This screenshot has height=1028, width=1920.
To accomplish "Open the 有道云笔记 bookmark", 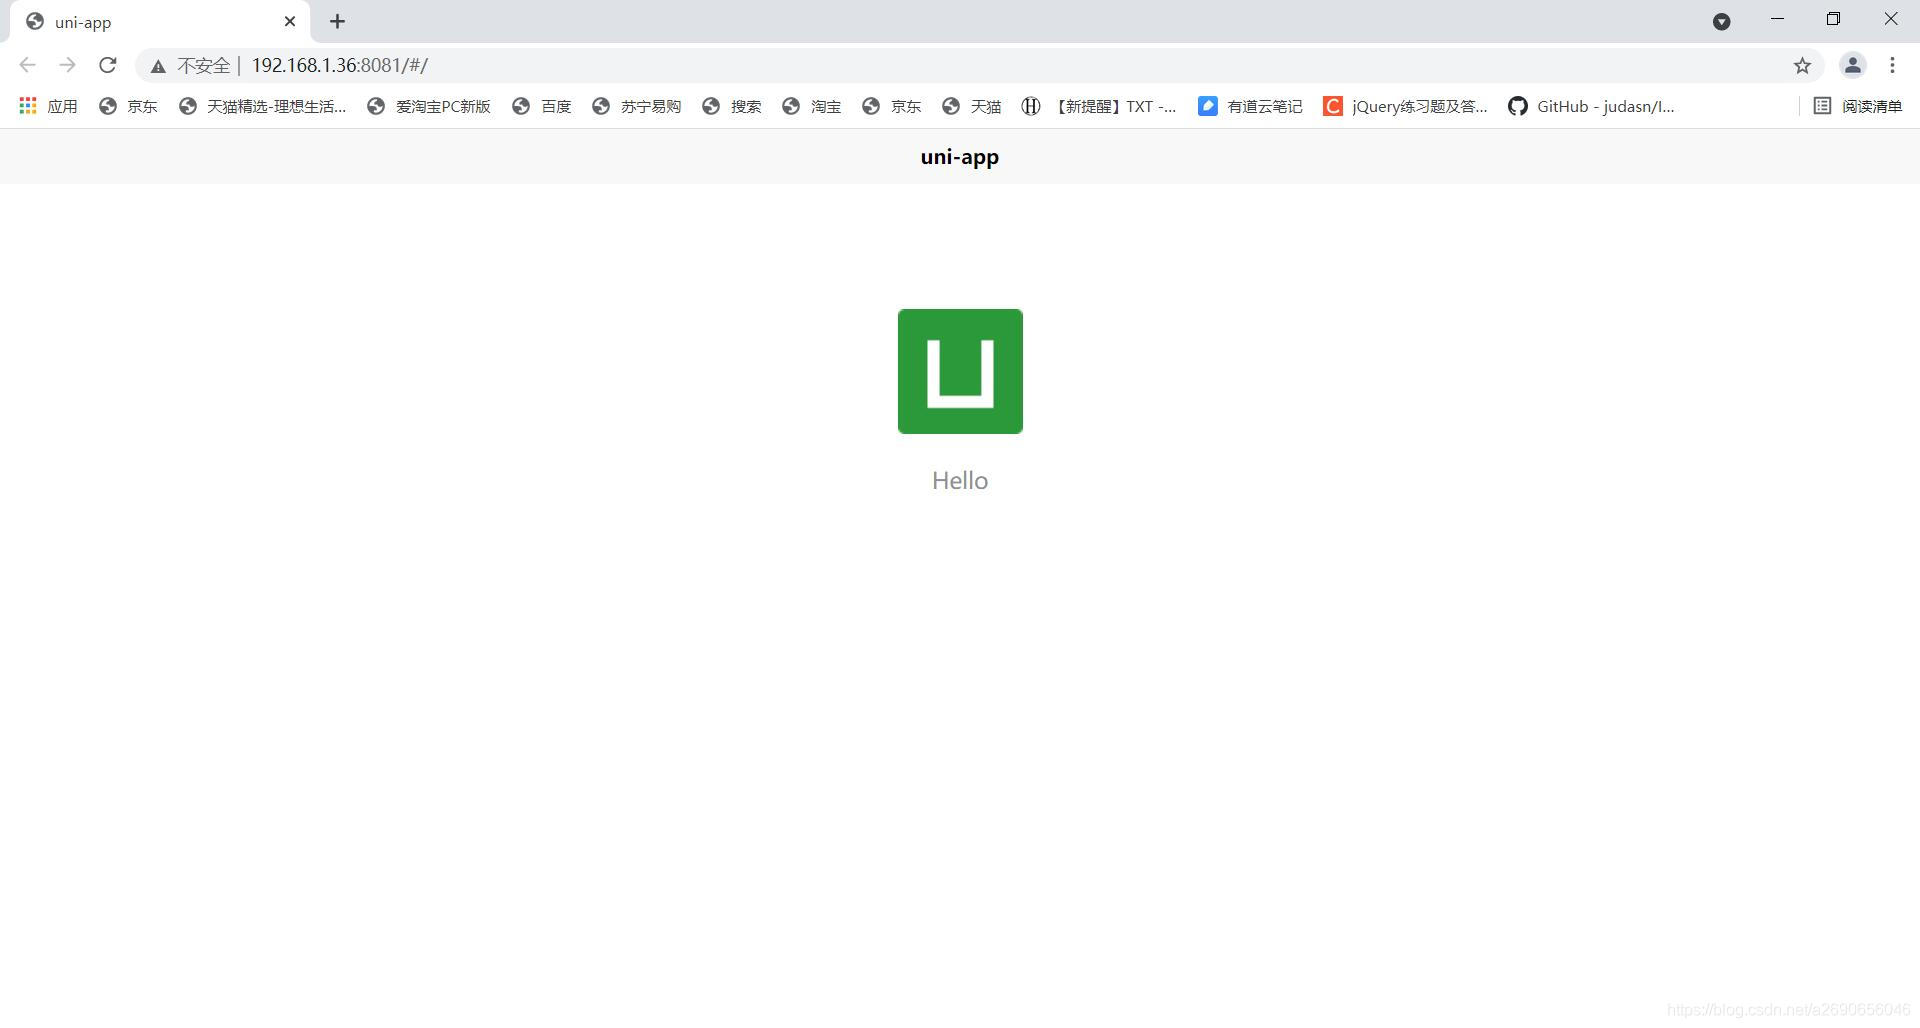I will point(1250,106).
